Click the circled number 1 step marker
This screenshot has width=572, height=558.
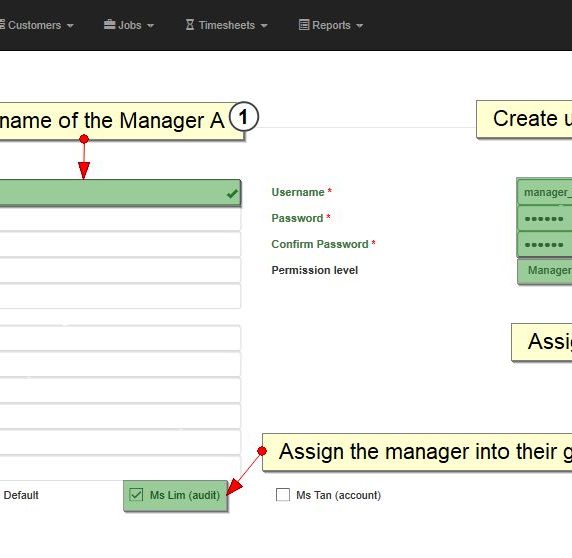point(244,117)
